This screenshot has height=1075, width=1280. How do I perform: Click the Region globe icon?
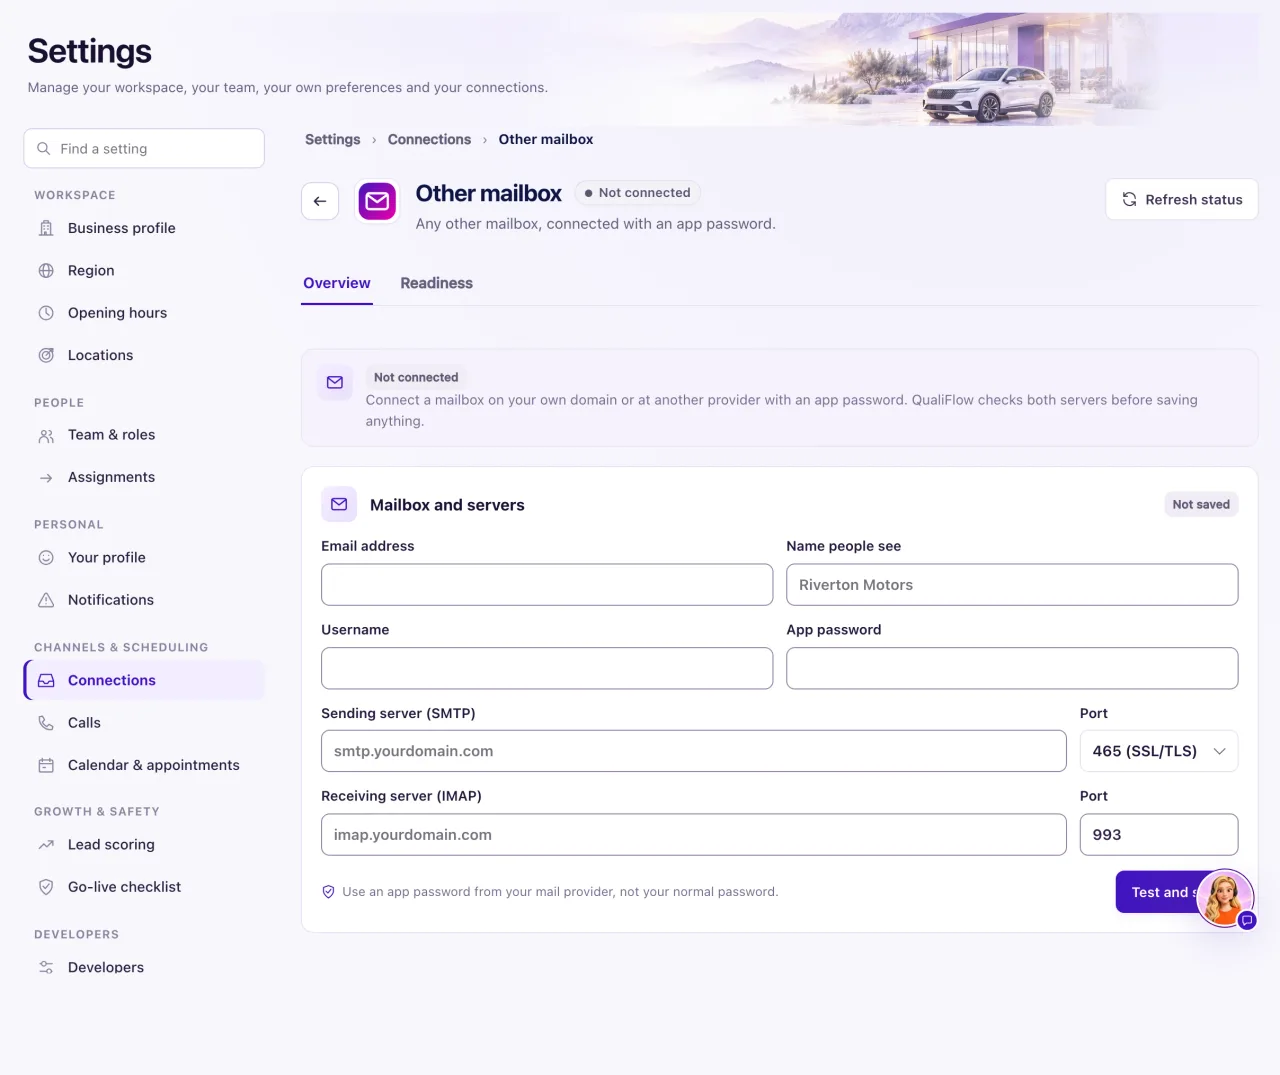tap(46, 271)
